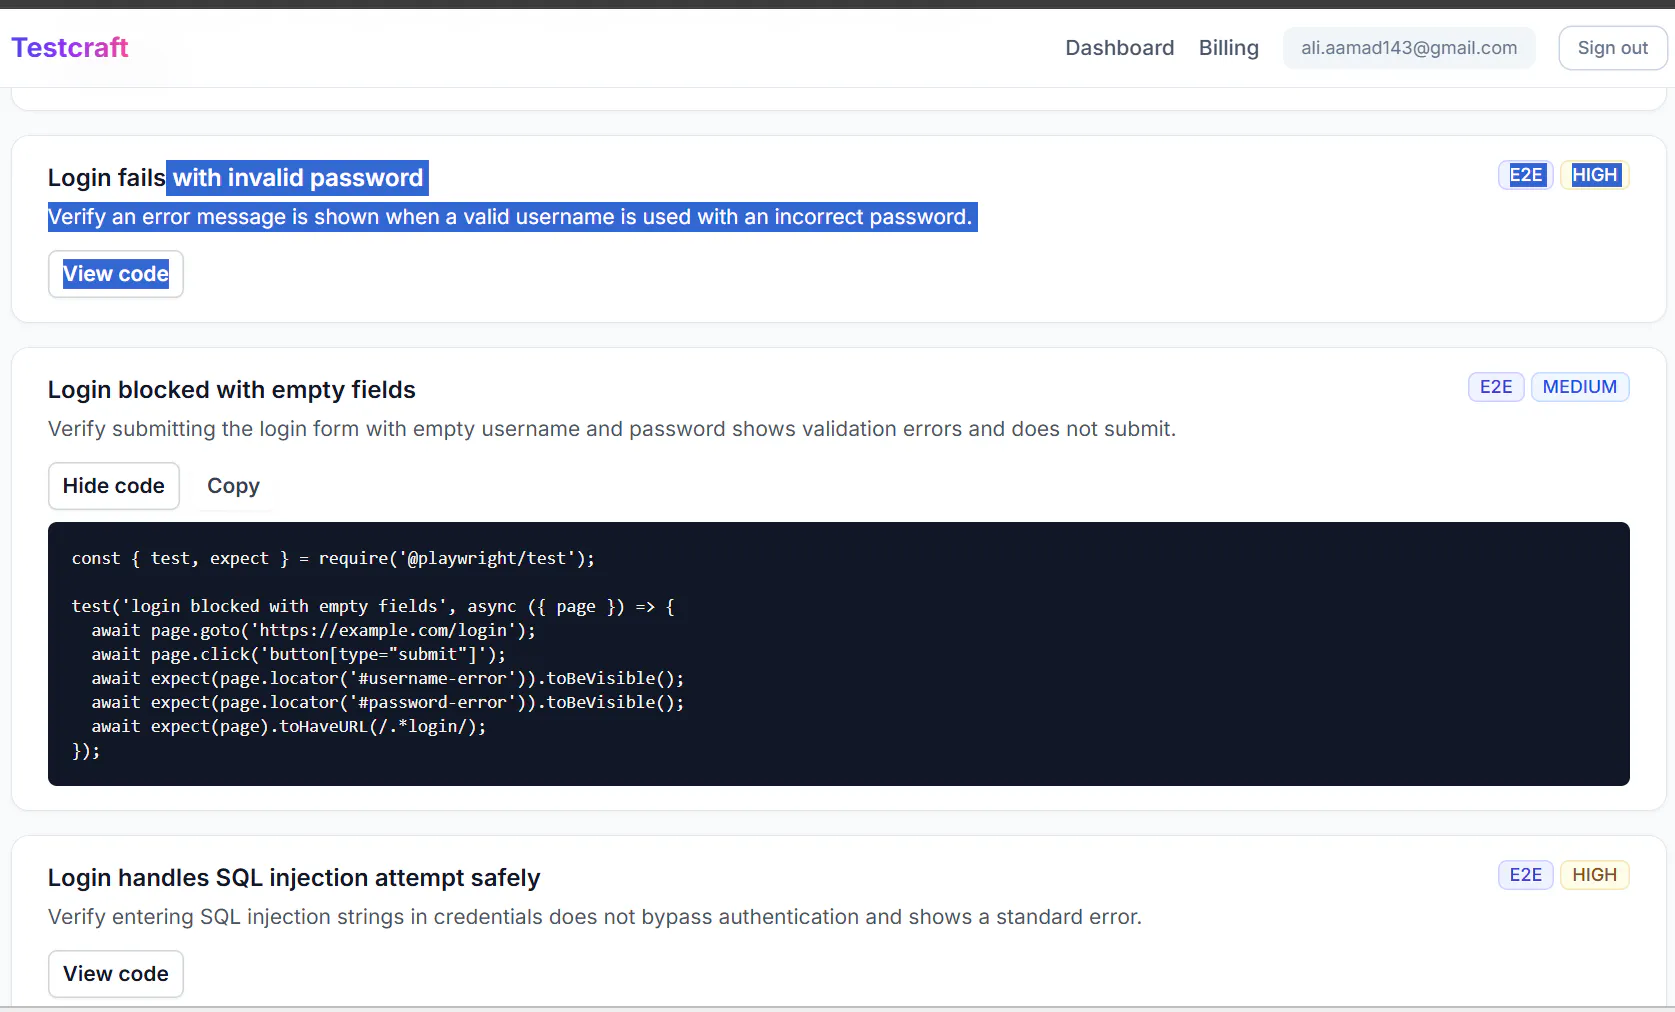View code for invalid password test

click(116, 274)
